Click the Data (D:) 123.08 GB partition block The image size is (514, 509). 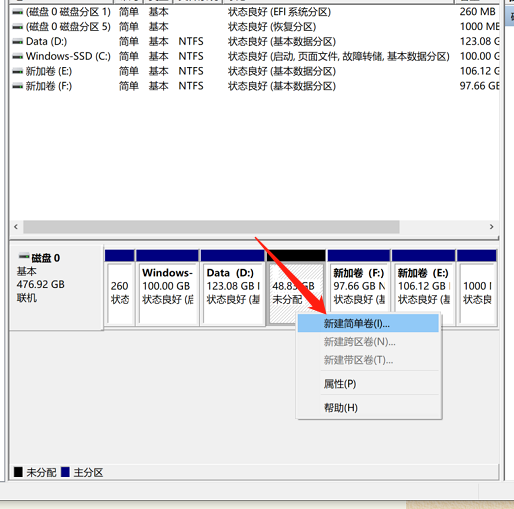pos(233,288)
